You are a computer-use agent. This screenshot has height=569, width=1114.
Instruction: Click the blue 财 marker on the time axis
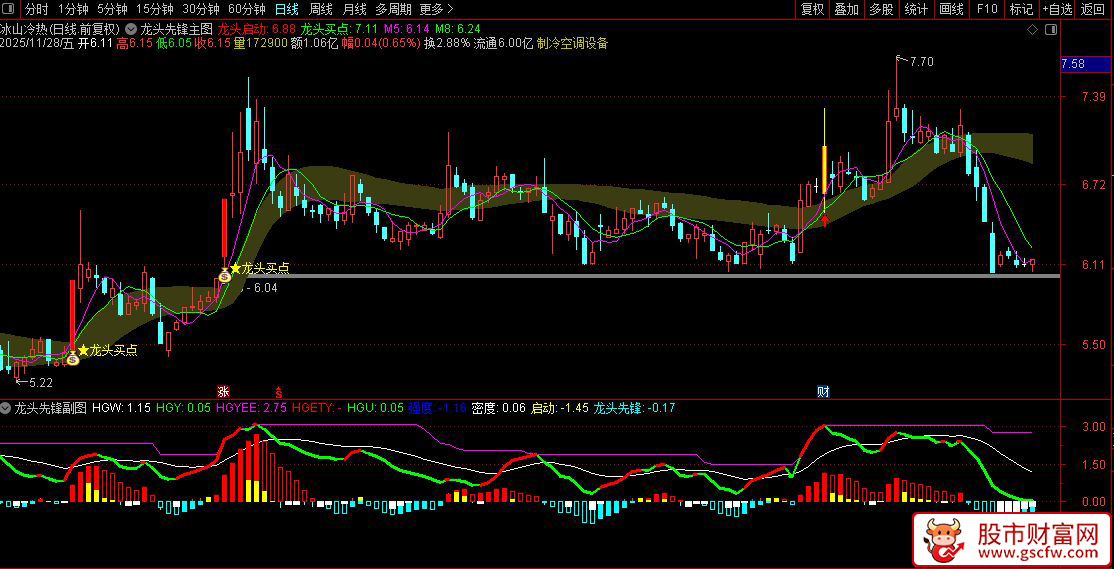point(823,390)
